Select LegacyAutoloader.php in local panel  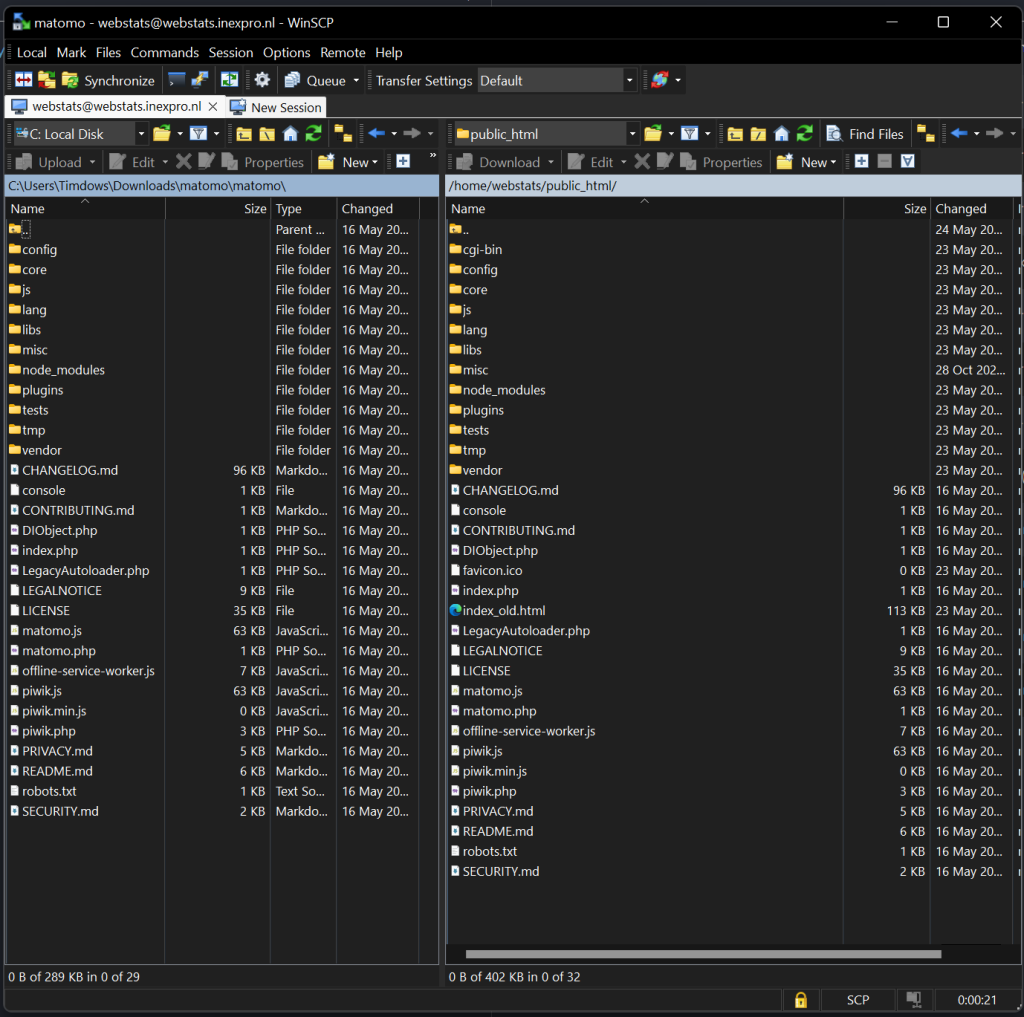pos(86,570)
